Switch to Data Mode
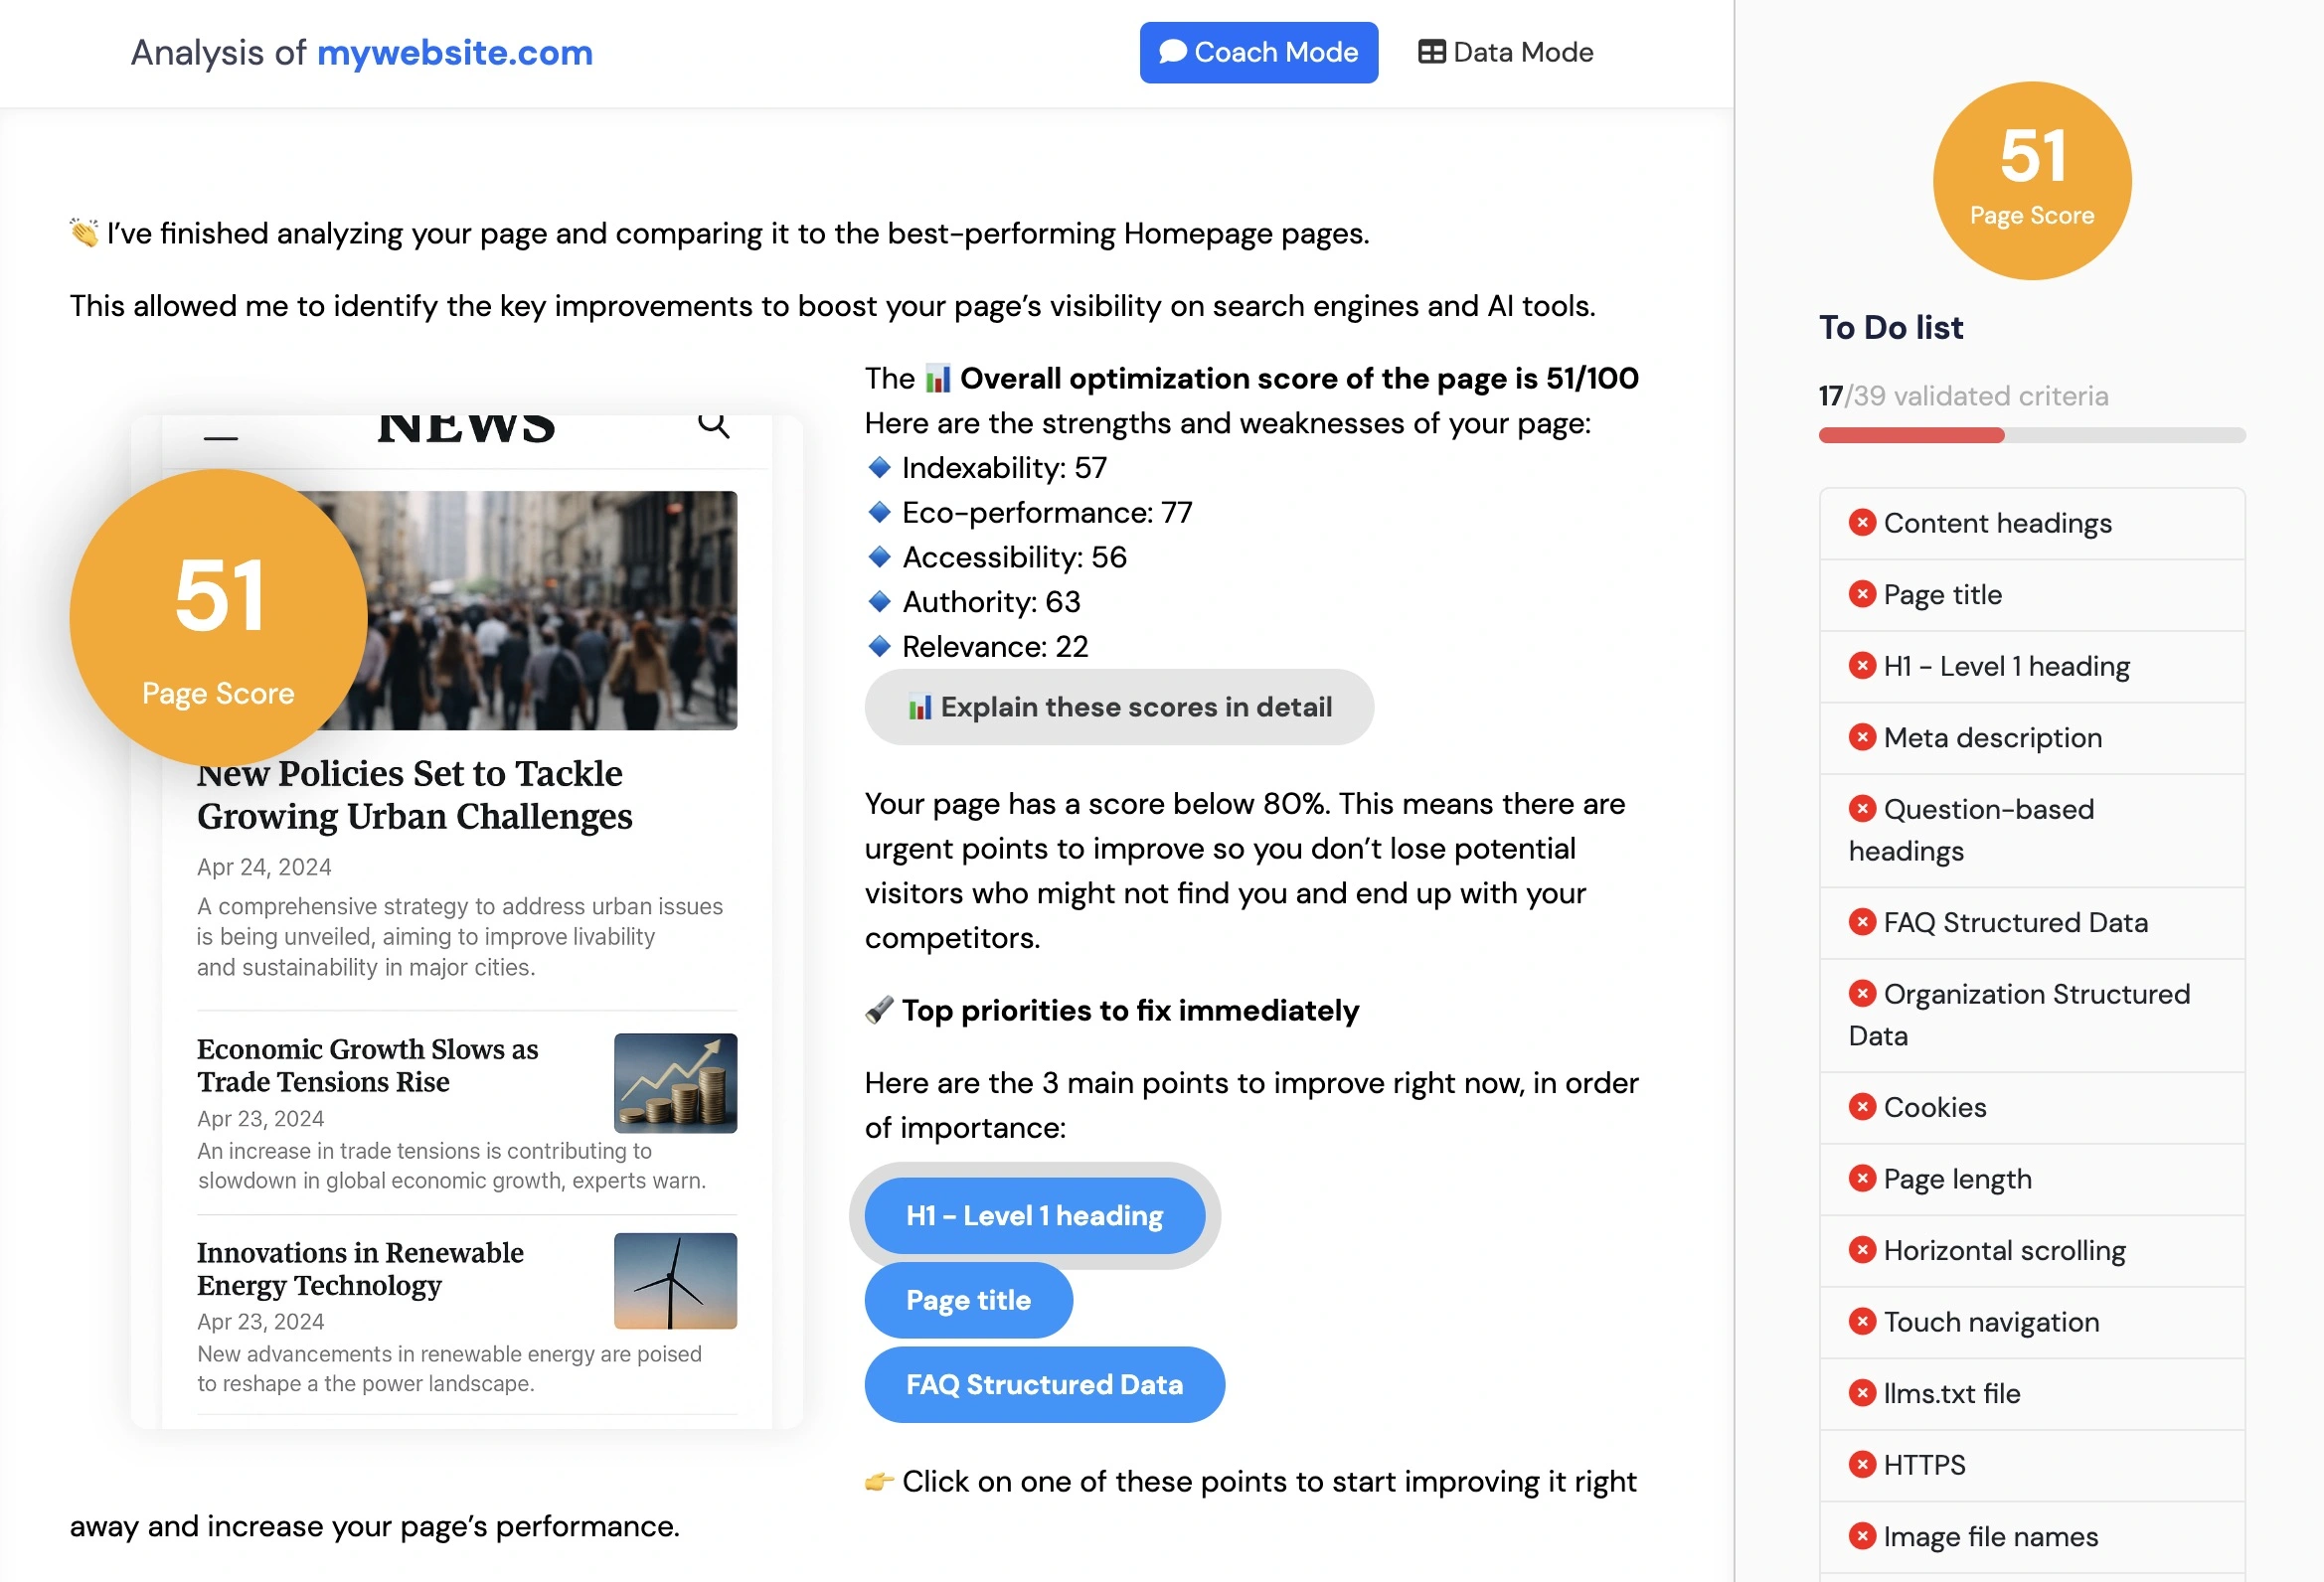 (x=1505, y=52)
